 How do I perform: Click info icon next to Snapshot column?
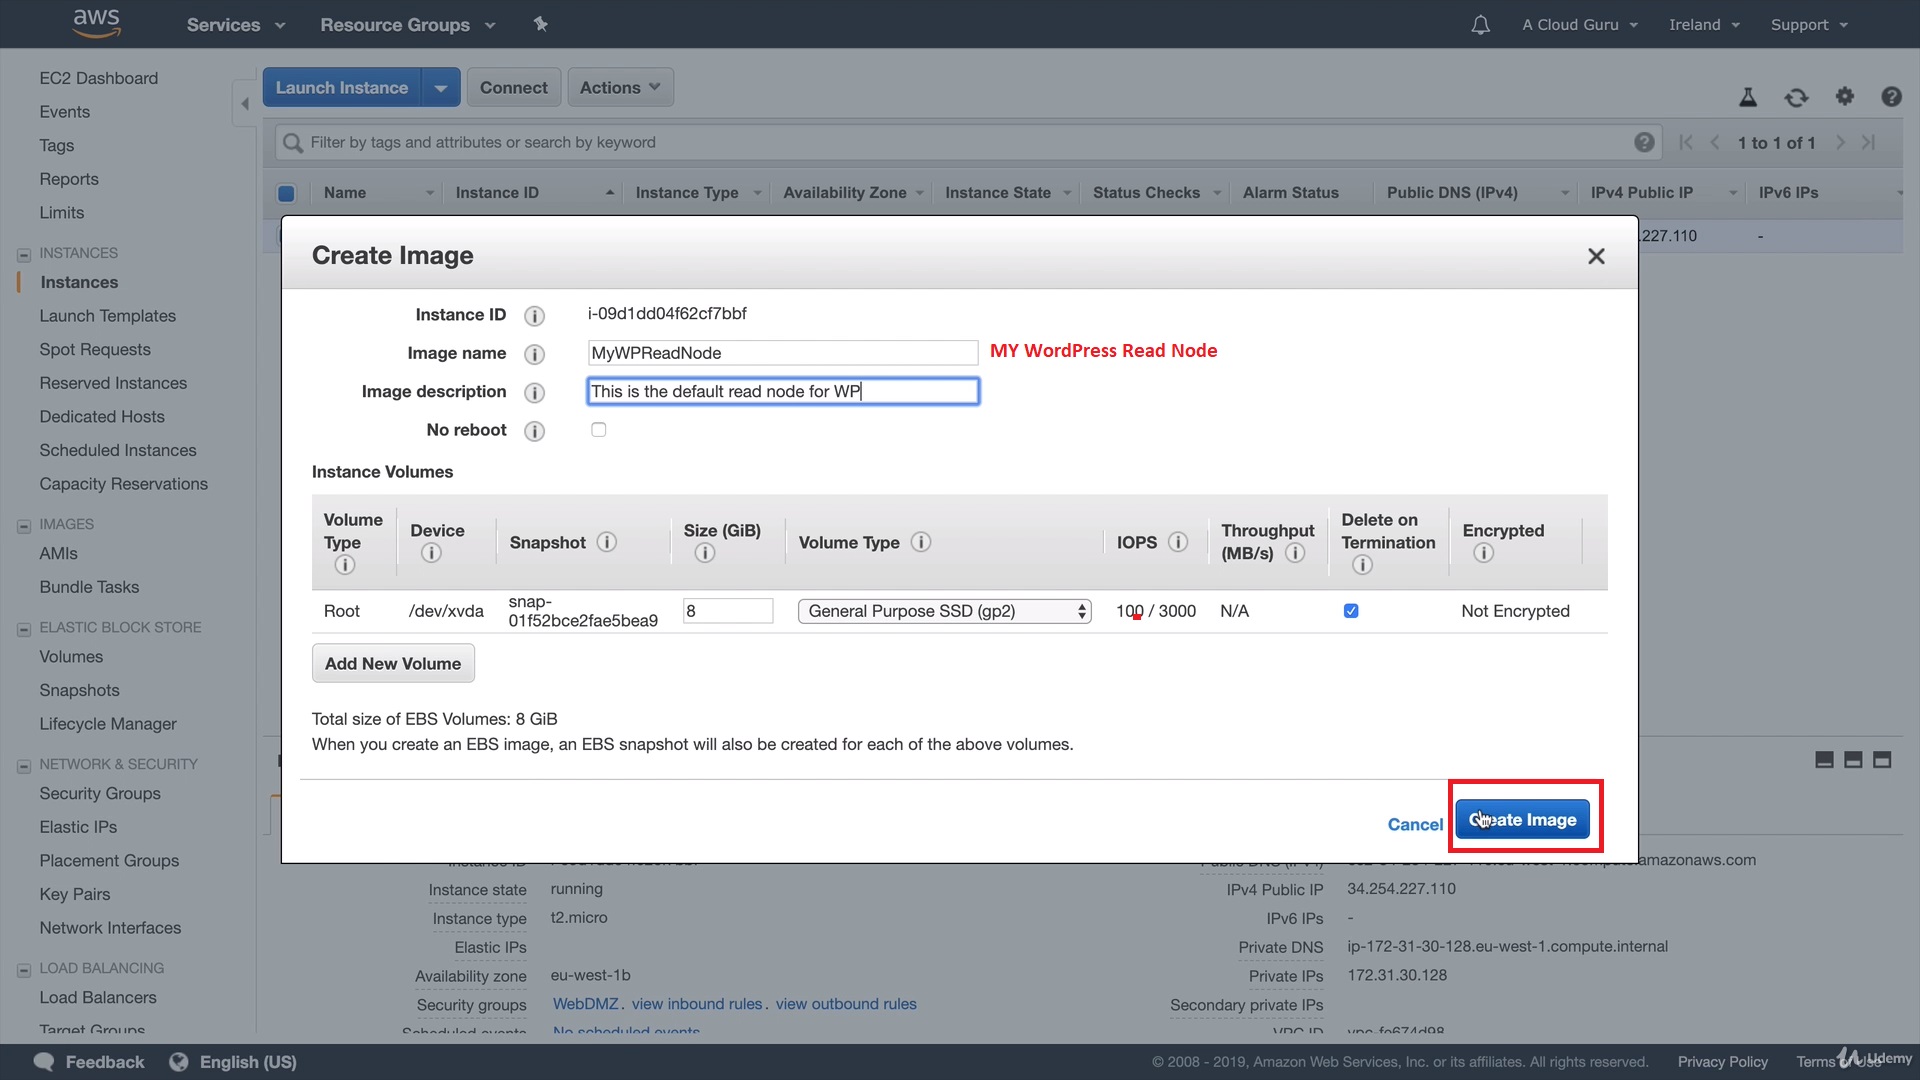click(607, 542)
